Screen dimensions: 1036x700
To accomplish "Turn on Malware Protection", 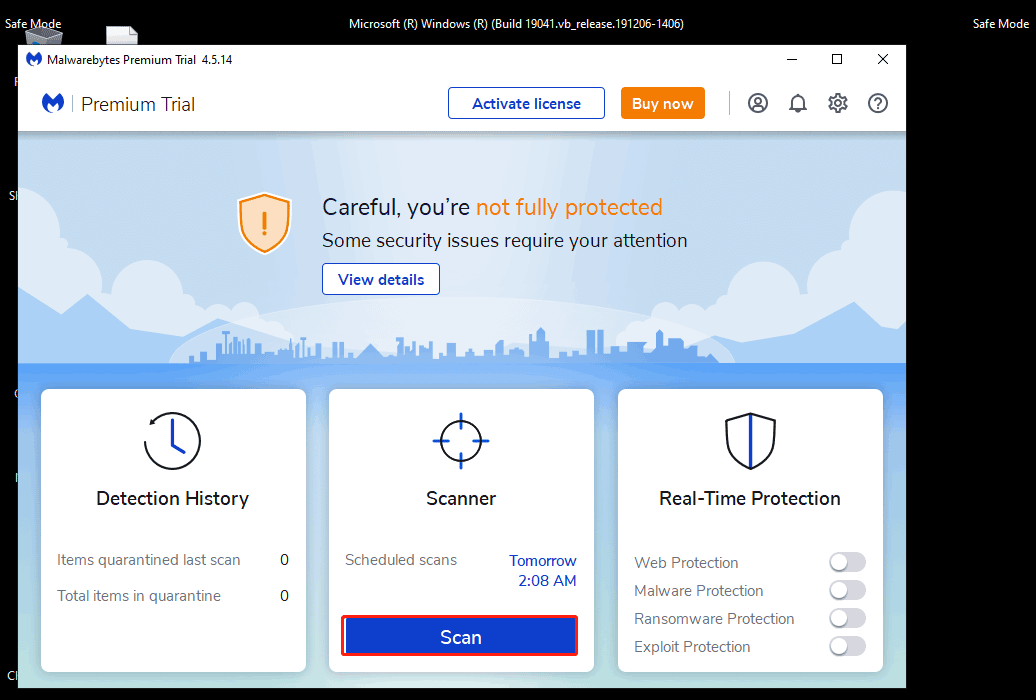I will coord(847,590).
